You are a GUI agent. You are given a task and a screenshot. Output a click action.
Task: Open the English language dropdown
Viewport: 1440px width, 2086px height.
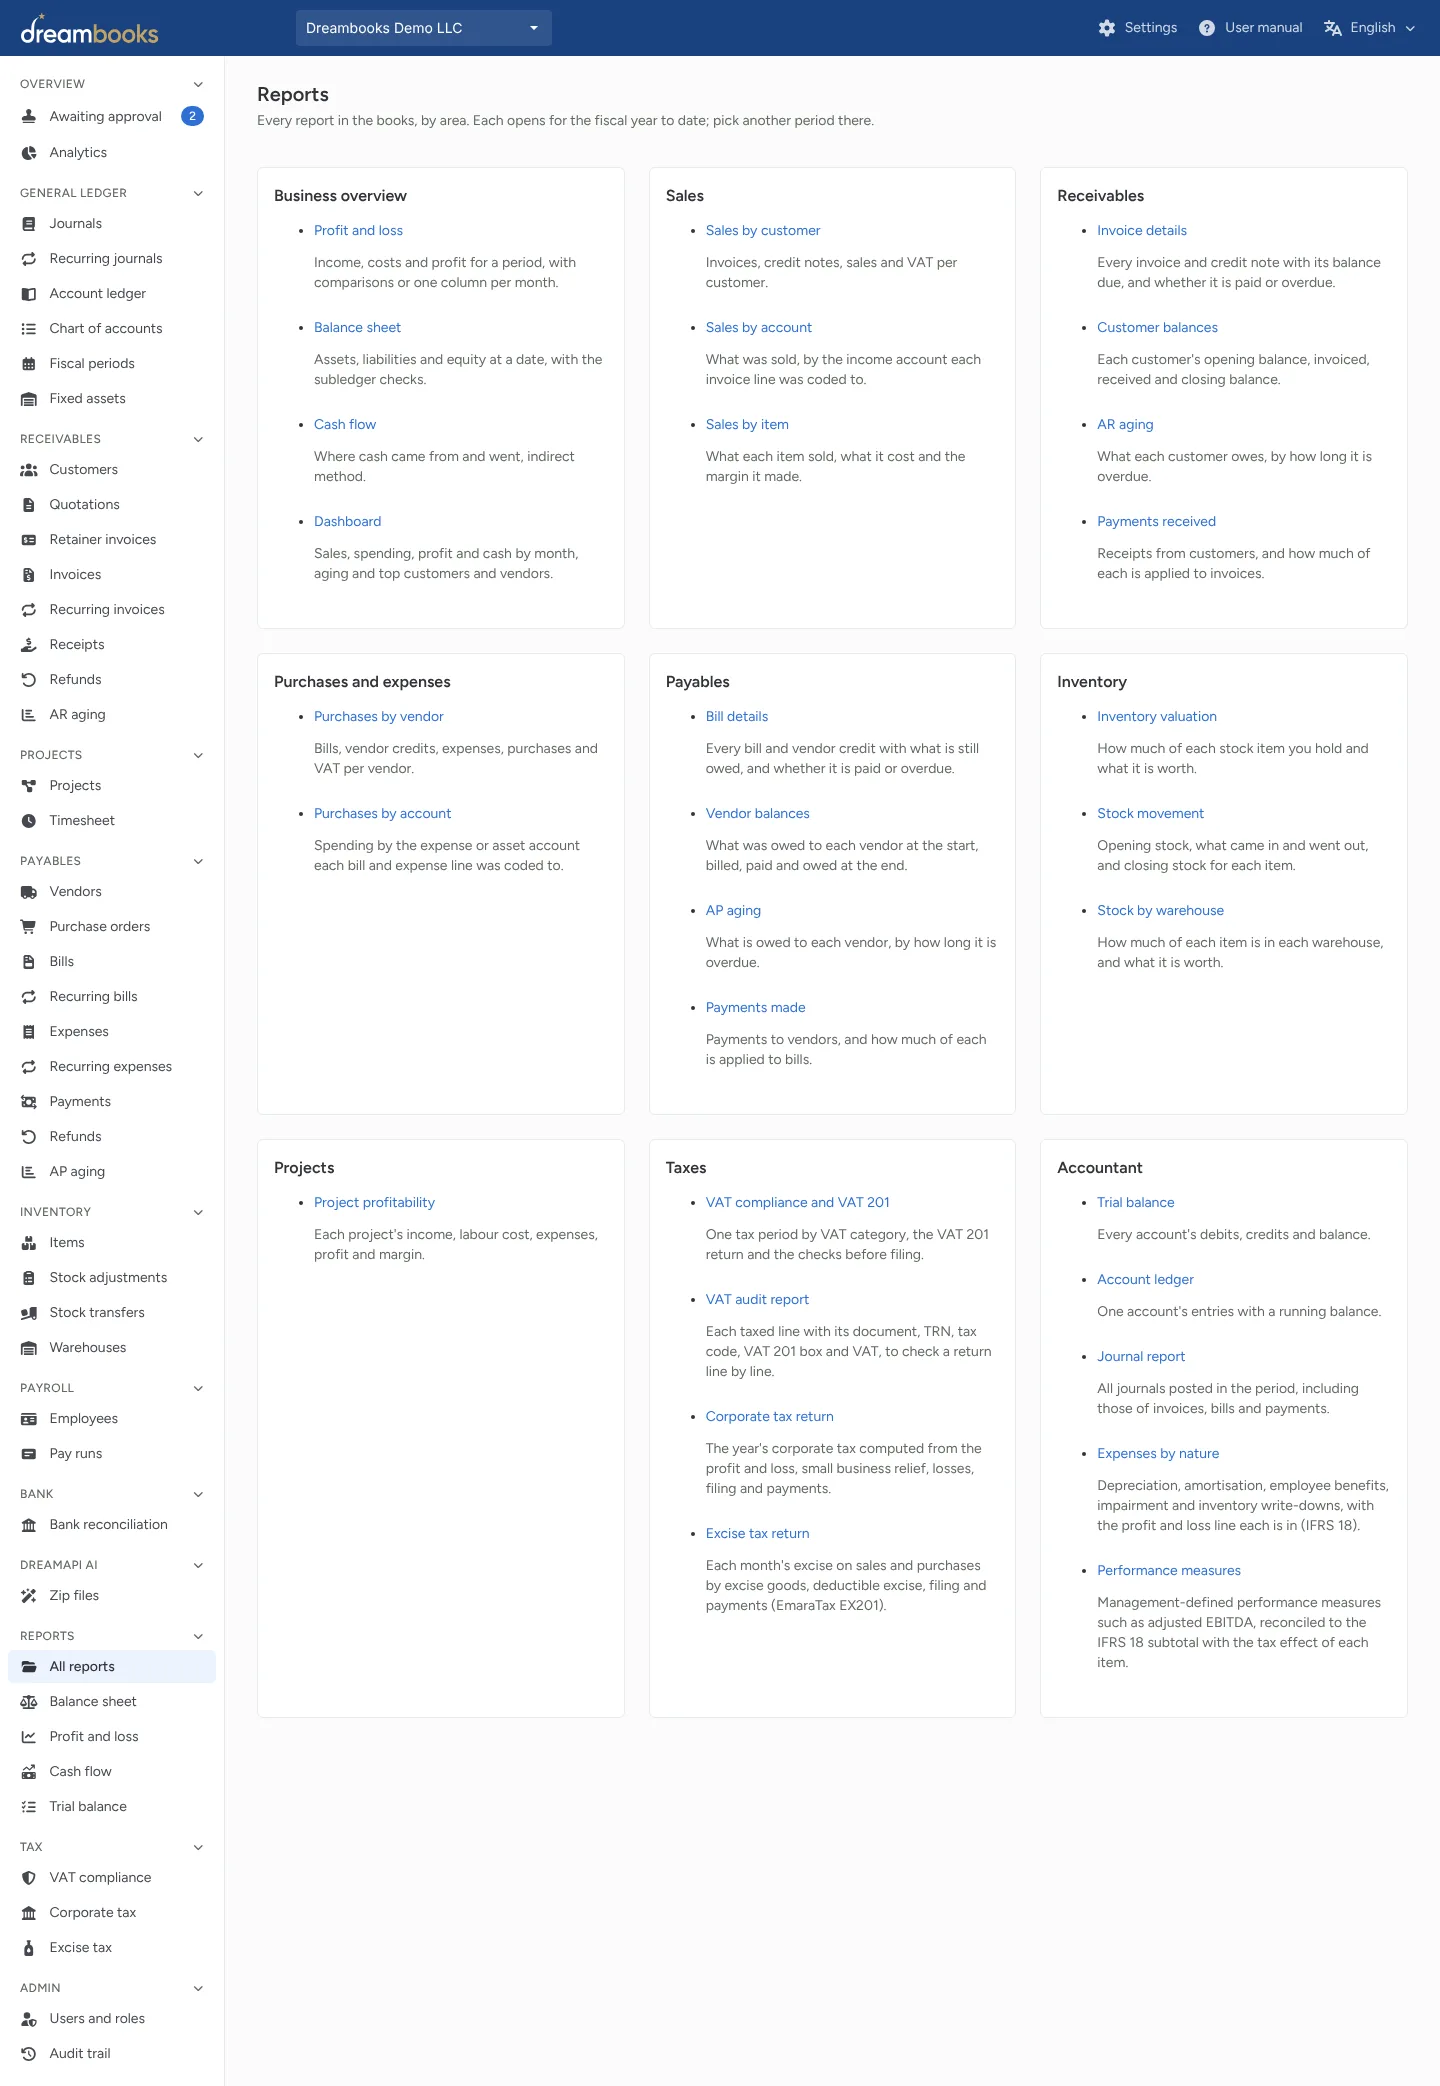click(x=1370, y=28)
